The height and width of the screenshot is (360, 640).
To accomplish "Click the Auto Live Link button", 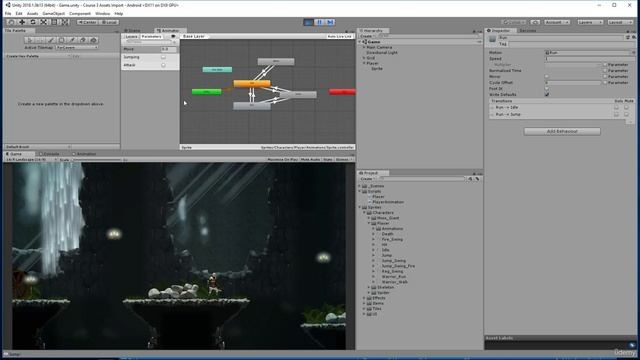I will 339,36.
